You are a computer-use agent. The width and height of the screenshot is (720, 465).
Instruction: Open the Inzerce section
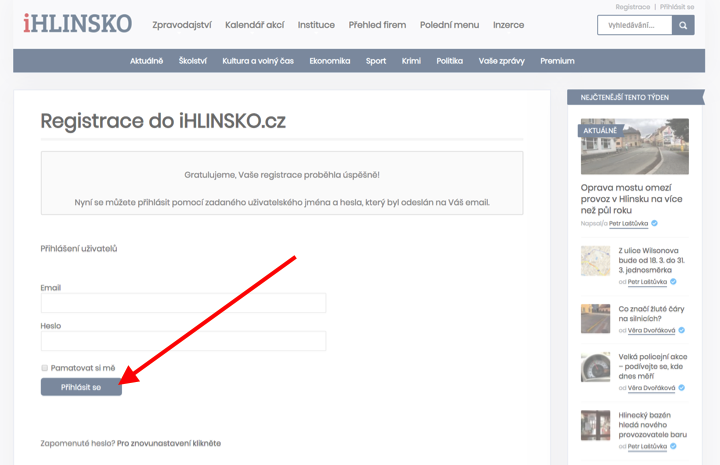(x=508, y=25)
